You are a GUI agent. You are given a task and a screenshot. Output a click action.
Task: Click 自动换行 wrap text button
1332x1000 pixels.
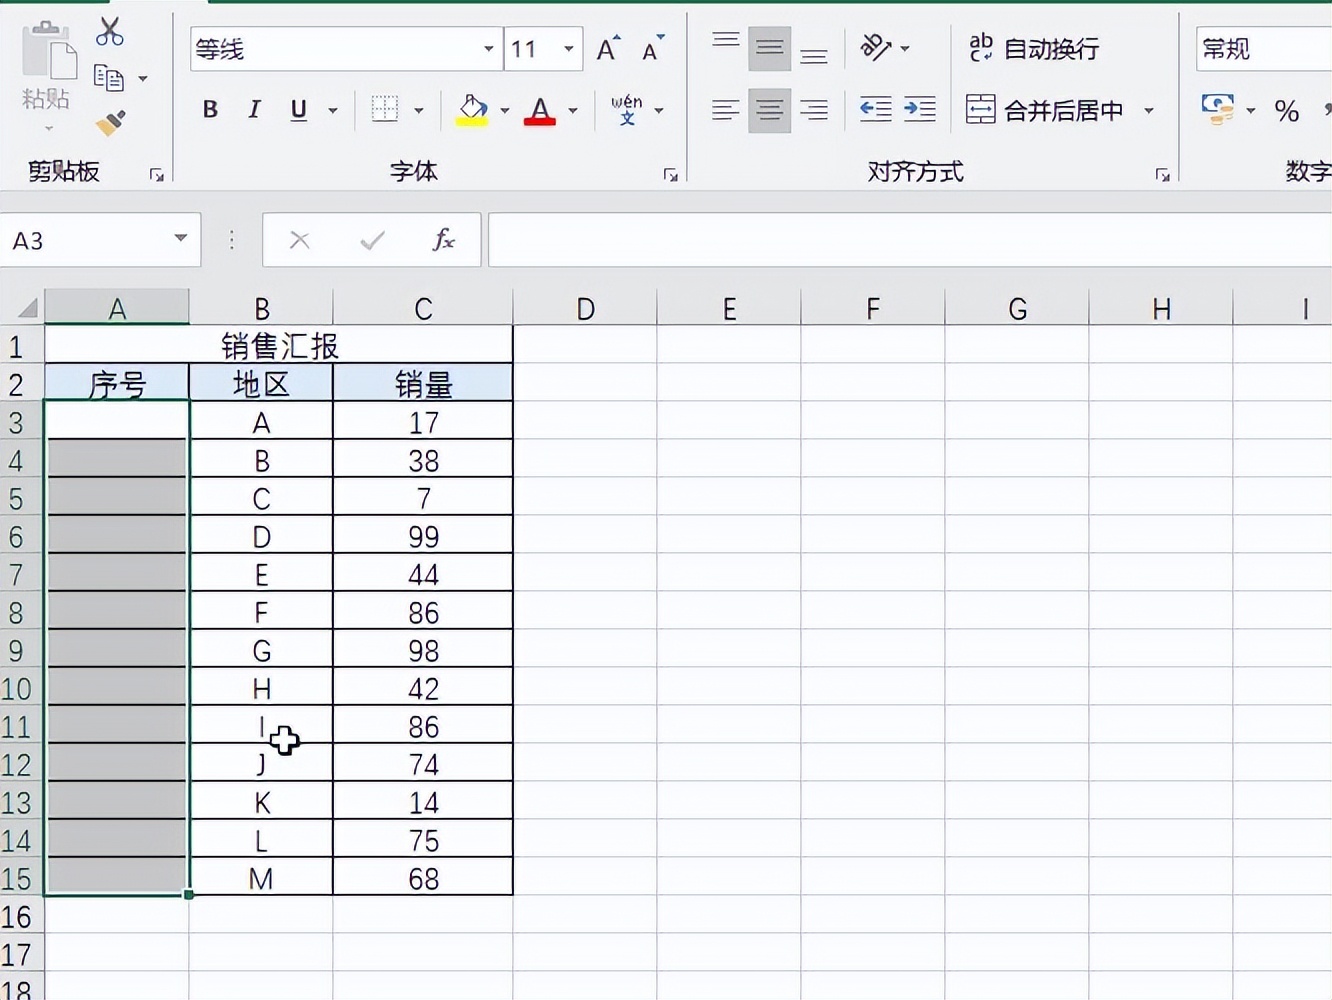[x=1034, y=48]
